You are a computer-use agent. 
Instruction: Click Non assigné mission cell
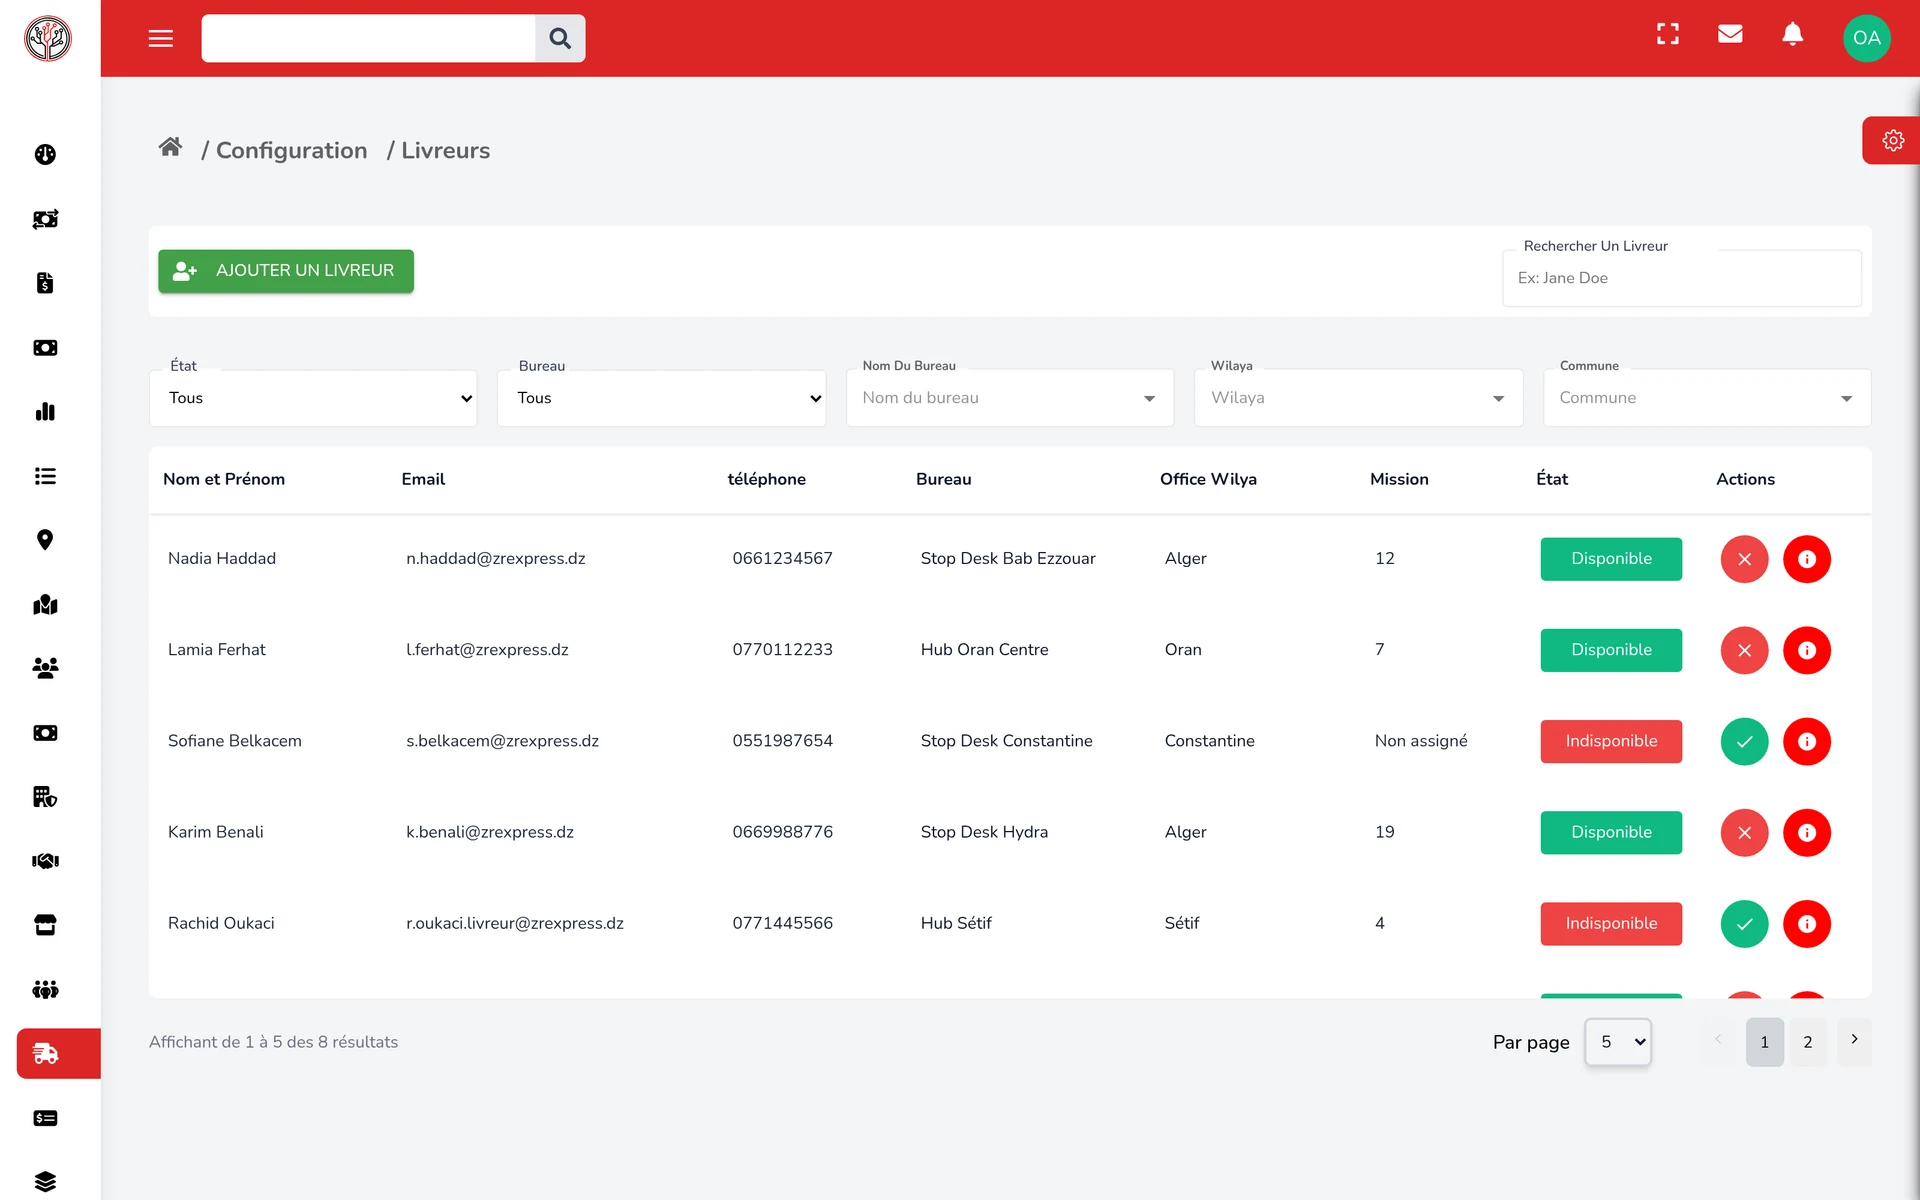1421,741
